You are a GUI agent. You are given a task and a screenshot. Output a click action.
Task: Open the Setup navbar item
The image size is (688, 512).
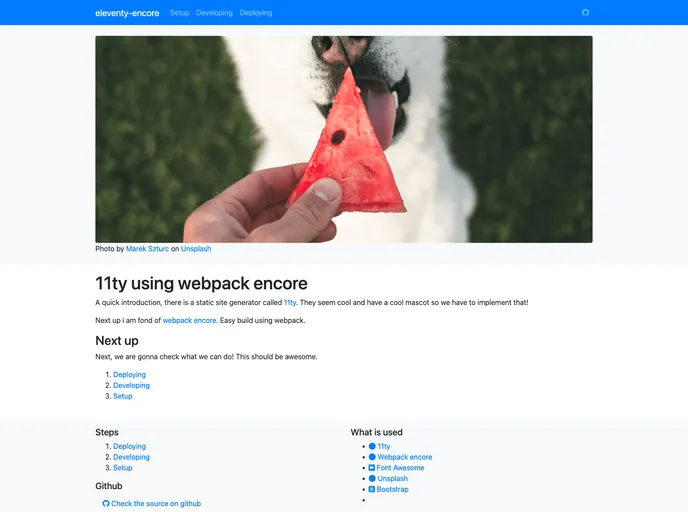(x=179, y=13)
